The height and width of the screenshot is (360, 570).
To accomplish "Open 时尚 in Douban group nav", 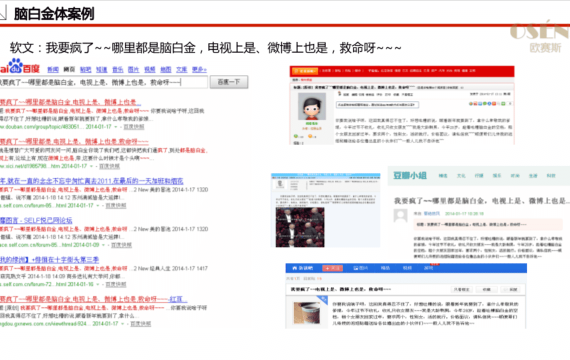I will coord(515,176).
